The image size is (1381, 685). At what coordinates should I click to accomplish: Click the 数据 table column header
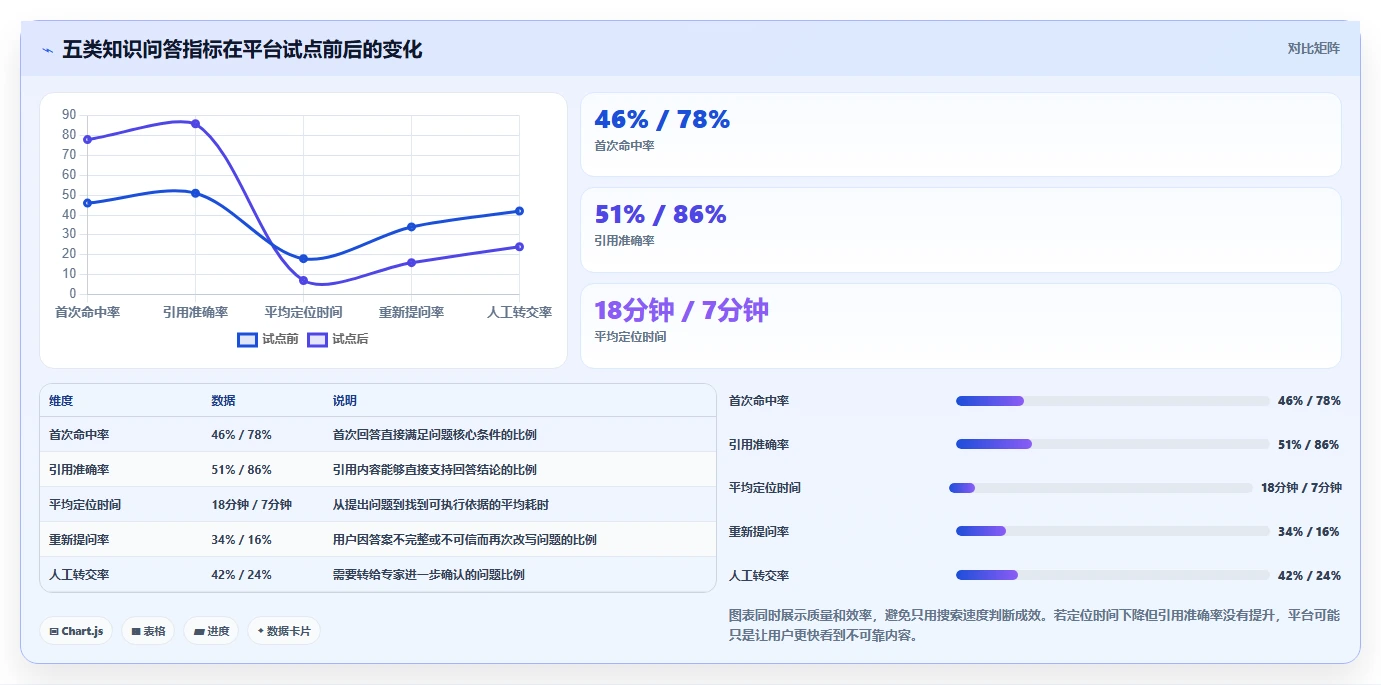point(223,400)
